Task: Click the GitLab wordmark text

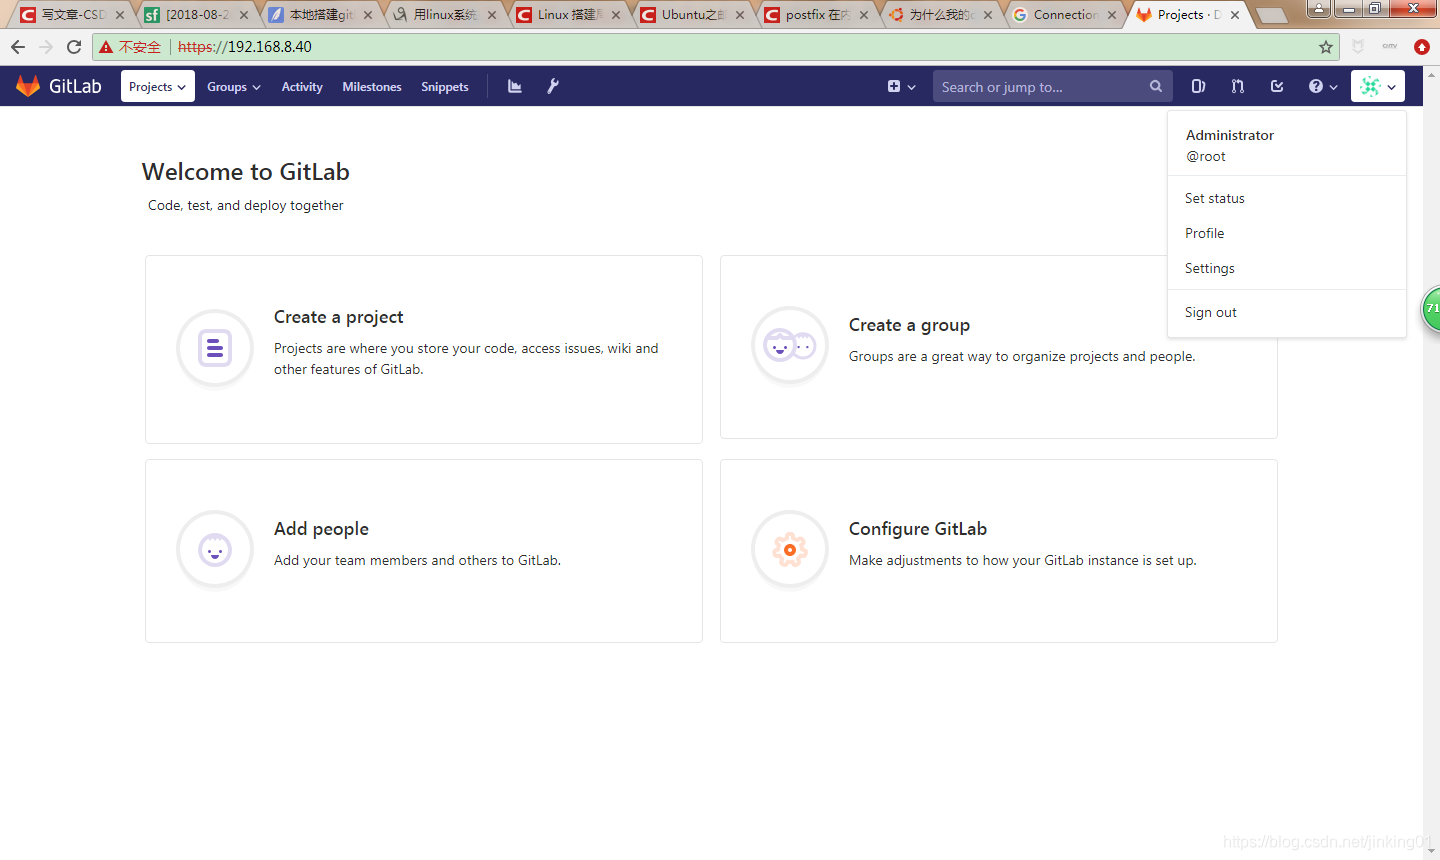Action: (75, 87)
